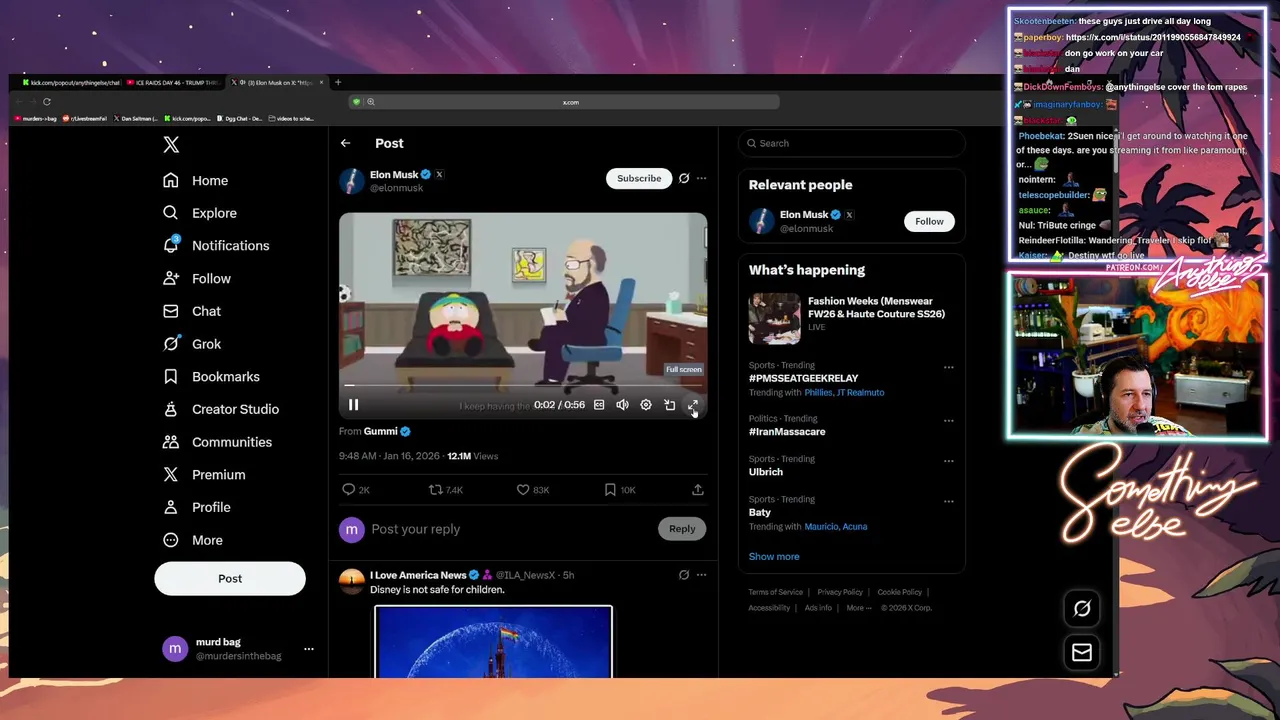Open the Follow sidebar item
Image resolution: width=1280 pixels, height=720 pixels.
pos(197,279)
